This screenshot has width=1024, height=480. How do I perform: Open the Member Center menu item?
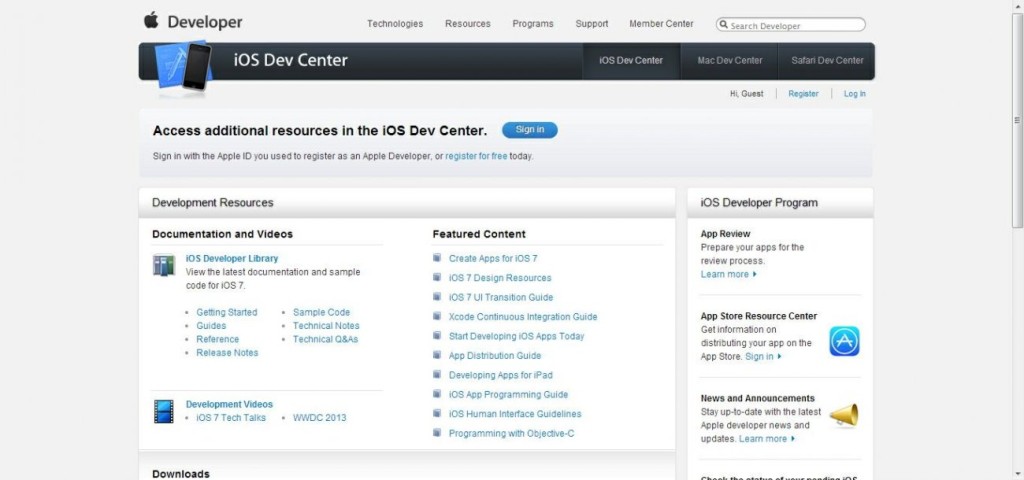click(661, 24)
